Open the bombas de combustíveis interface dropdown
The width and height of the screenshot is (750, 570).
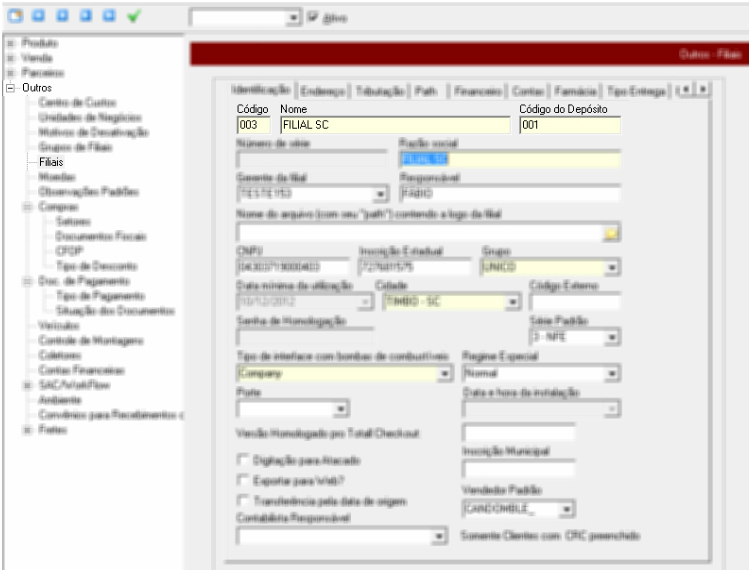coord(445,373)
